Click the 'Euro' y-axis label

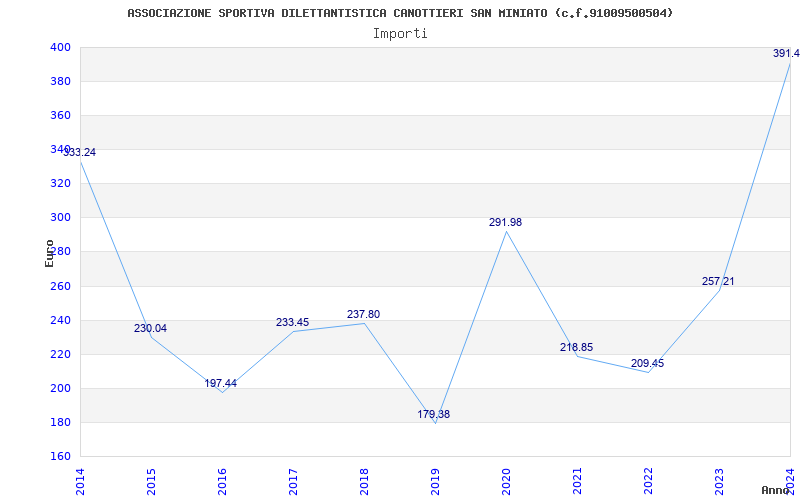coord(49,253)
